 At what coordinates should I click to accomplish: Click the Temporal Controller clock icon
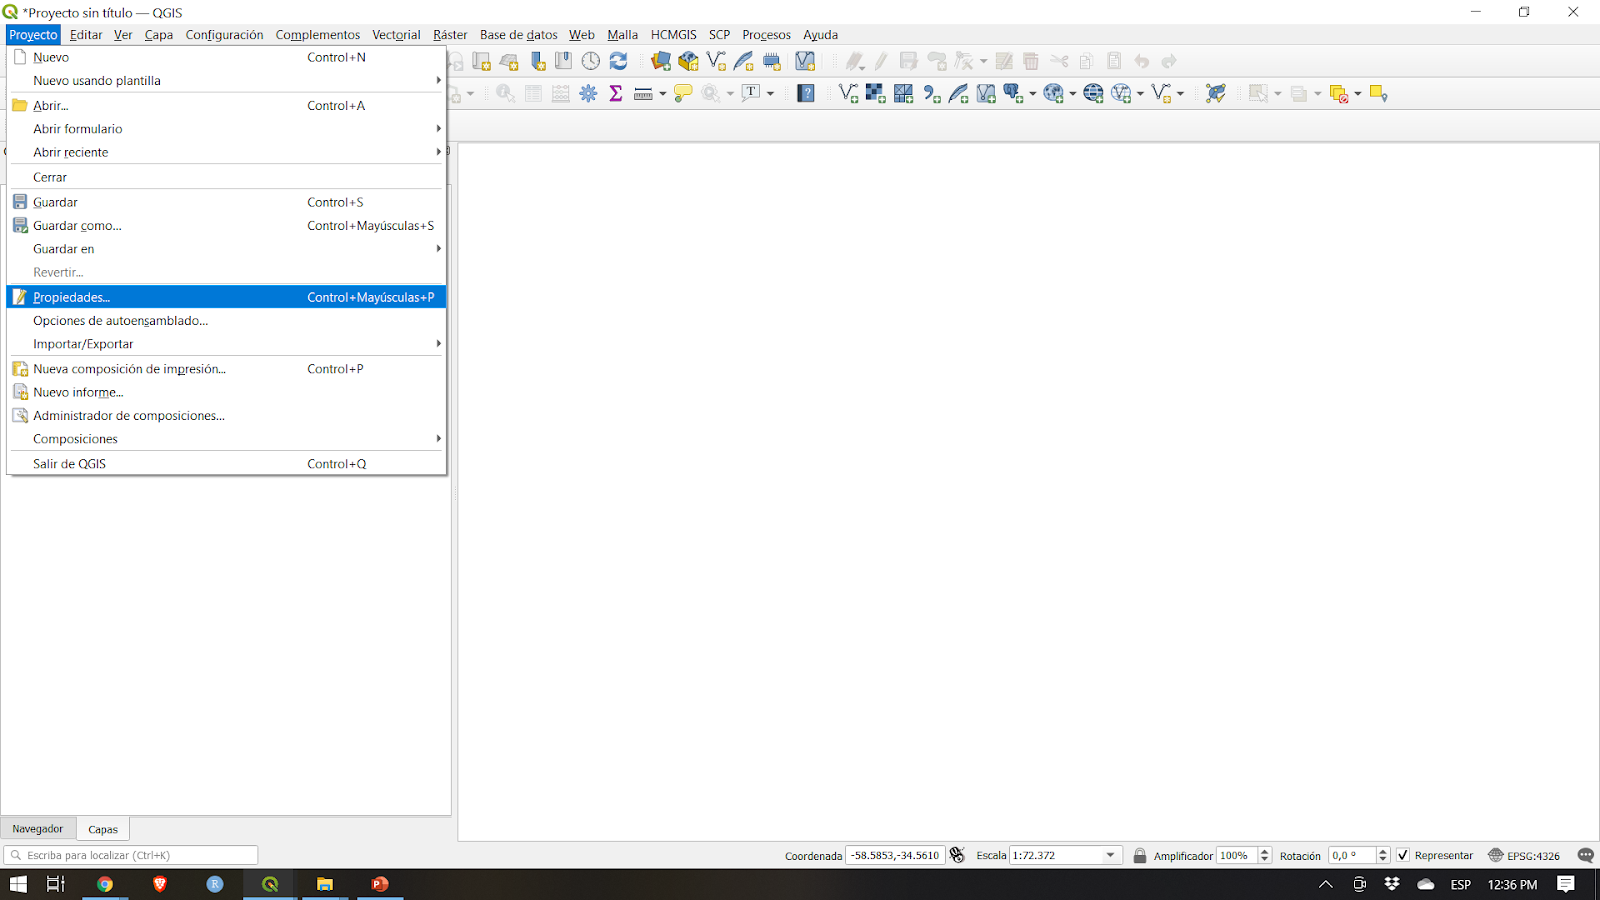pos(591,61)
